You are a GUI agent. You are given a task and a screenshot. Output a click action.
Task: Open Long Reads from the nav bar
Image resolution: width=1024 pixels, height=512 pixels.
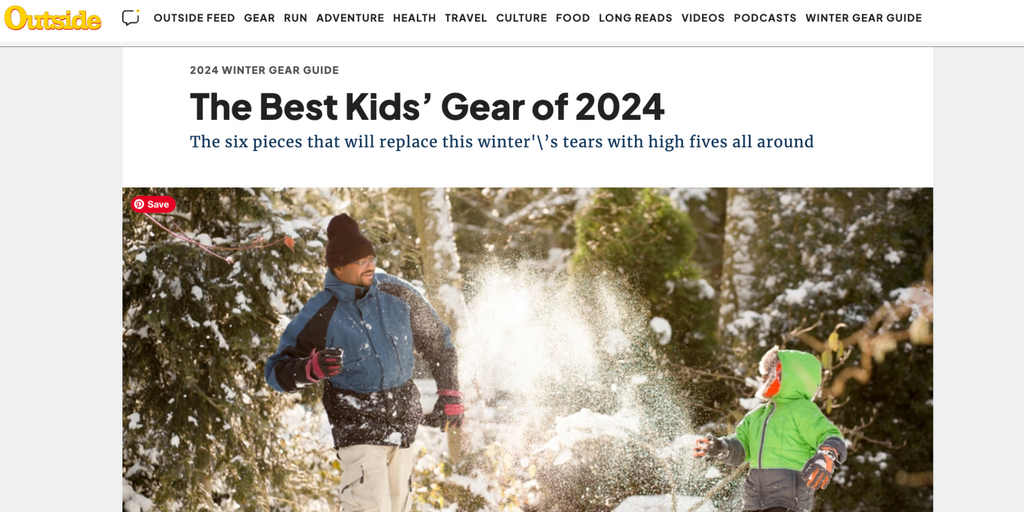tap(635, 18)
